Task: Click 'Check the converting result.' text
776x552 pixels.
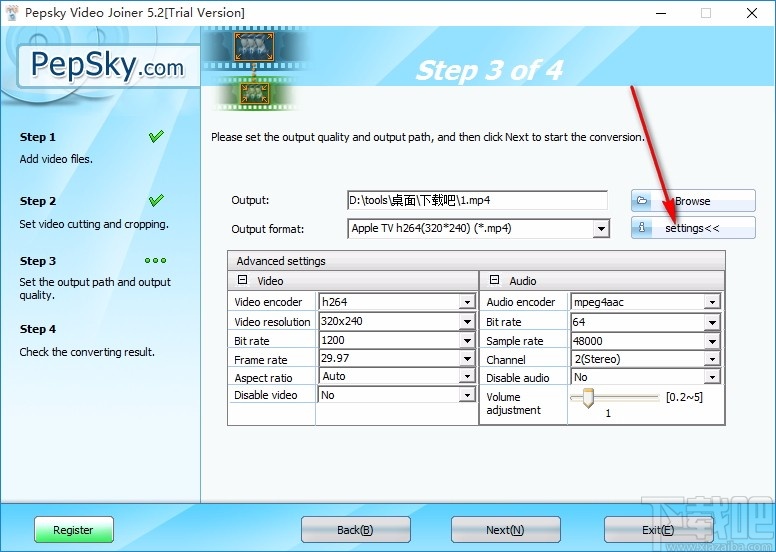Action: click(x=87, y=352)
